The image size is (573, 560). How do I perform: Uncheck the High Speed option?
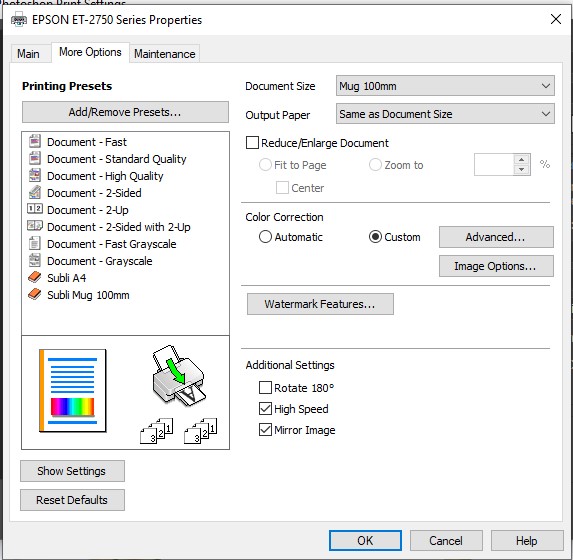point(265,409)
